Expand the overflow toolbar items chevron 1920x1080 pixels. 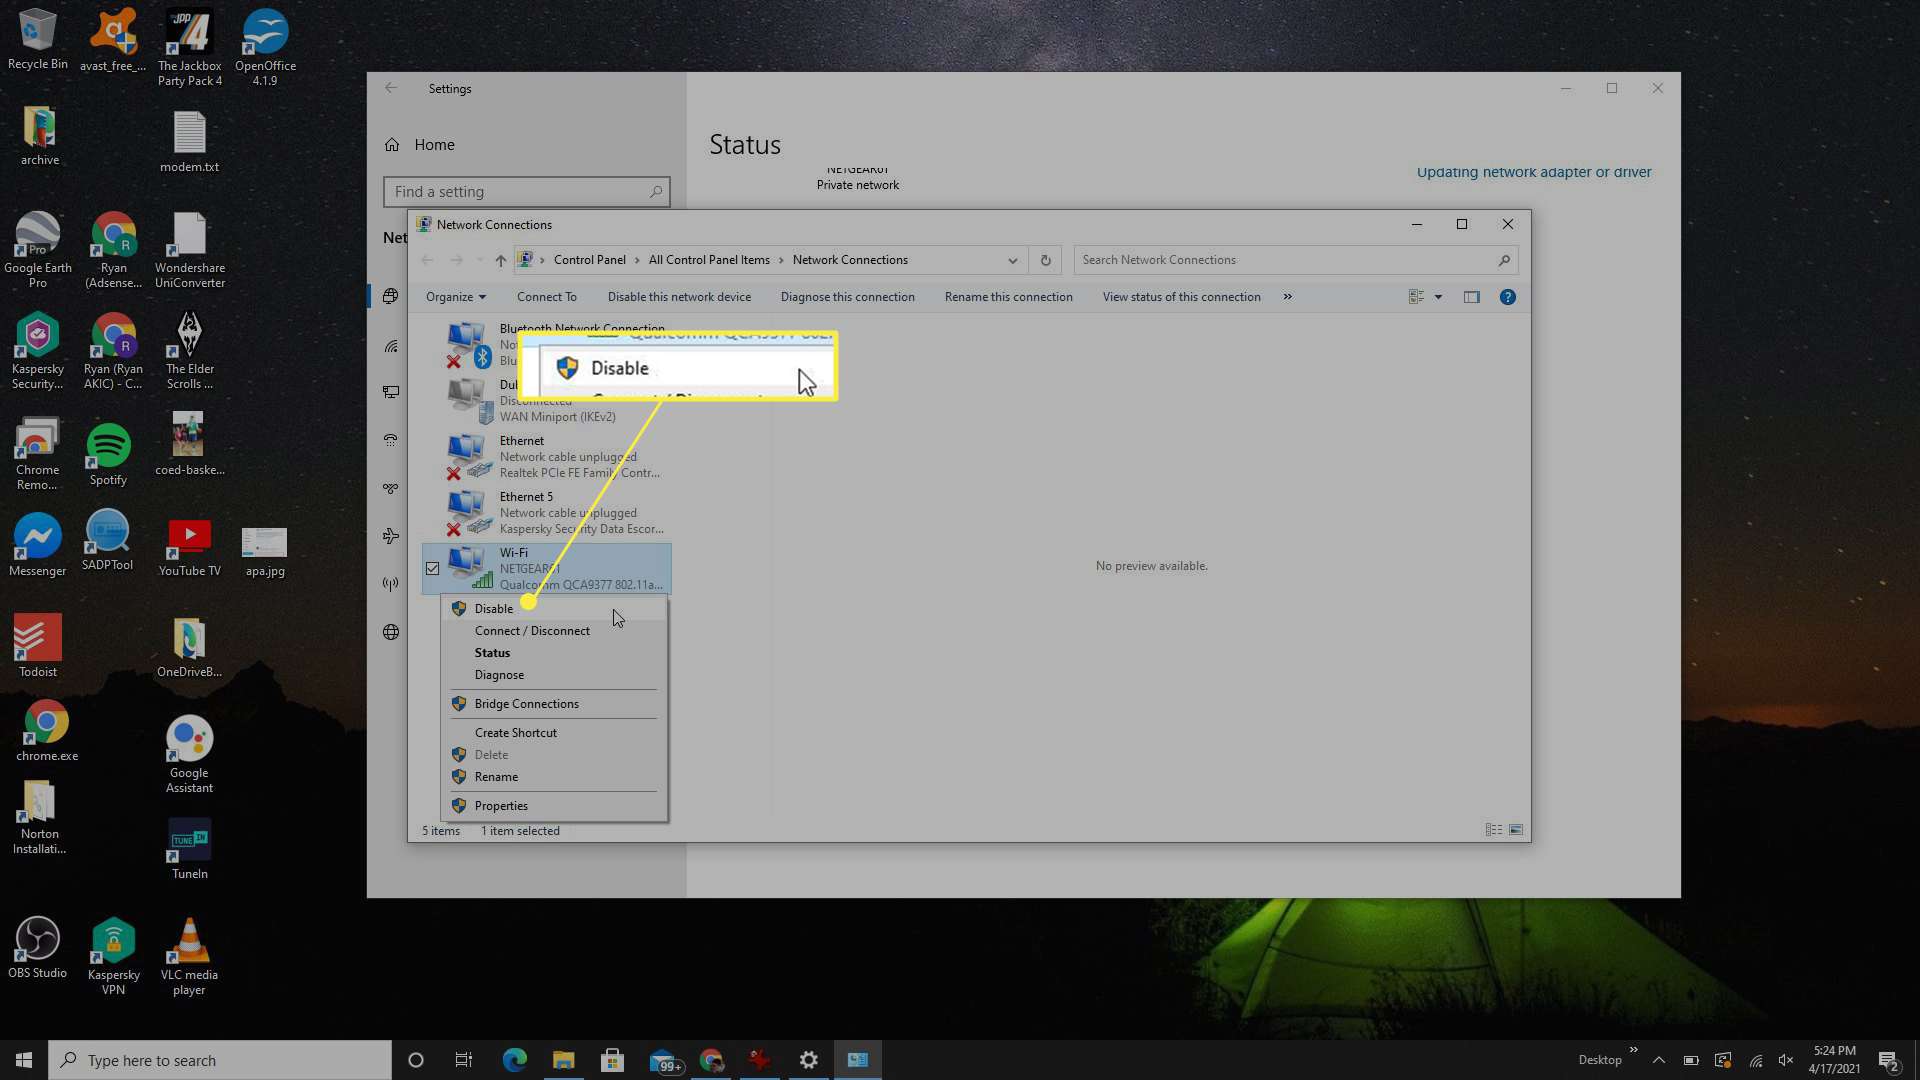pos(1287,295)
